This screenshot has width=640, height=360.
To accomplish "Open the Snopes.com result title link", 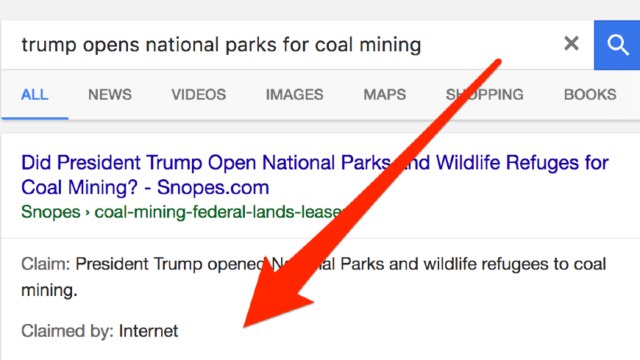I will [x=315, y=175].
